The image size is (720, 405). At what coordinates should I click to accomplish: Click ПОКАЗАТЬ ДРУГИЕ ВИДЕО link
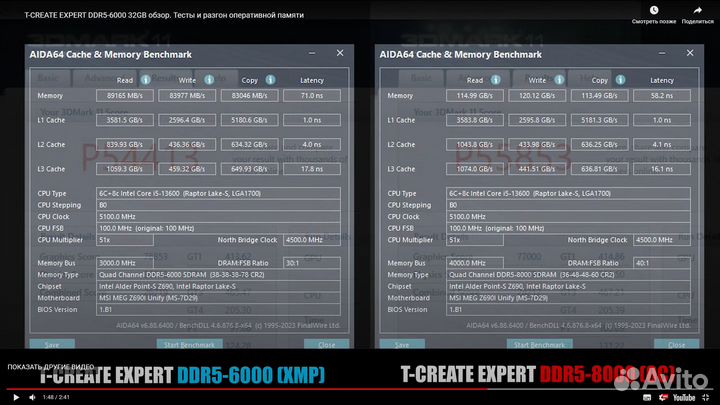(x=51, y=367)
